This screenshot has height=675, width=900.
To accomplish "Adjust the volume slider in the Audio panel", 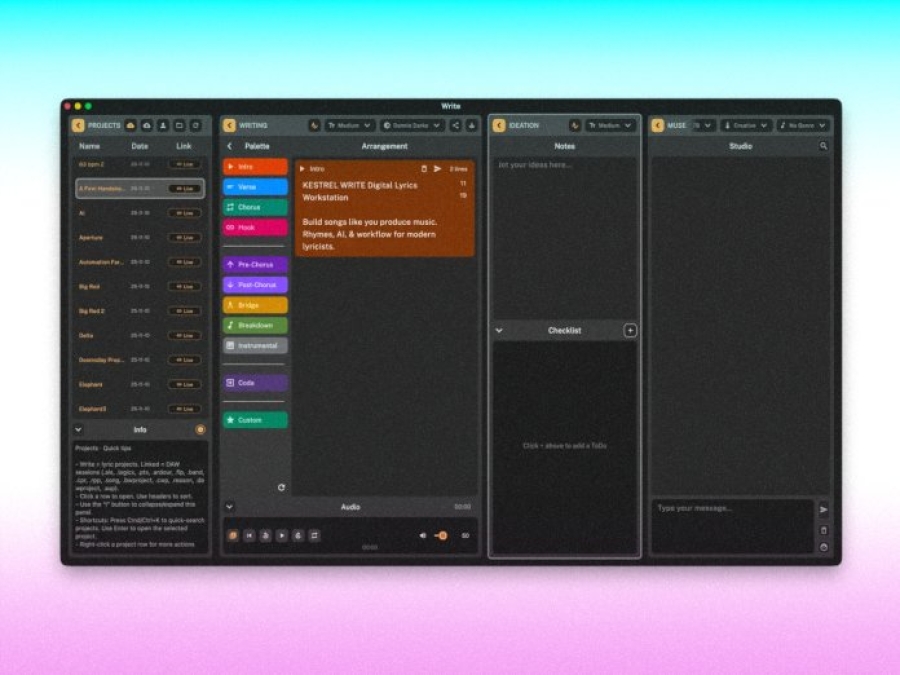I will (441, 535).
